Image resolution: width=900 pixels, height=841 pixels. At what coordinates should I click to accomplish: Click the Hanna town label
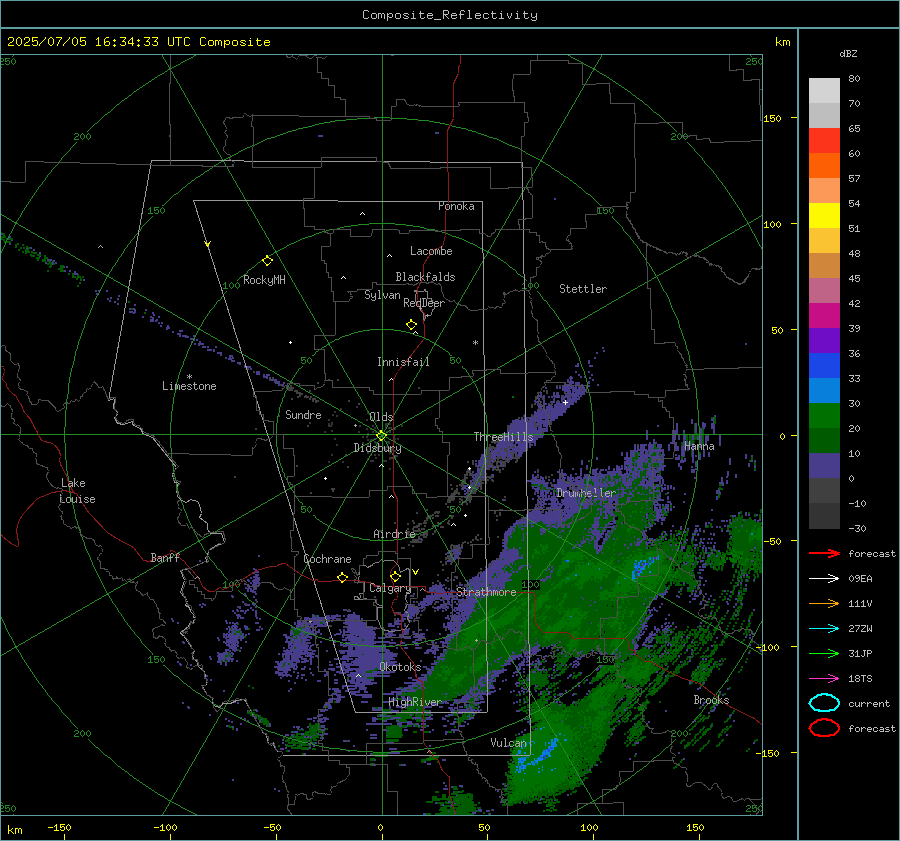tap(699, 446)
